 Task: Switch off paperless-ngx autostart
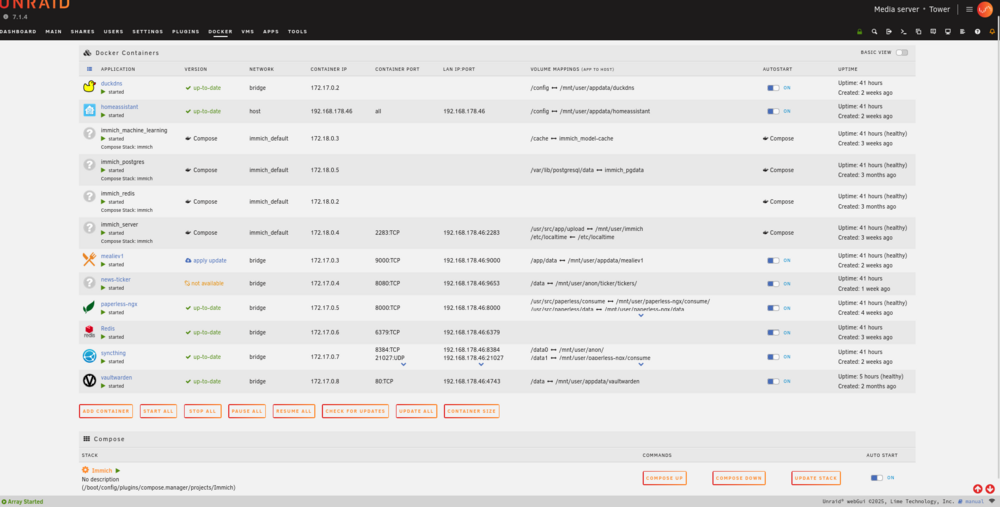click(x=774, y=308)
